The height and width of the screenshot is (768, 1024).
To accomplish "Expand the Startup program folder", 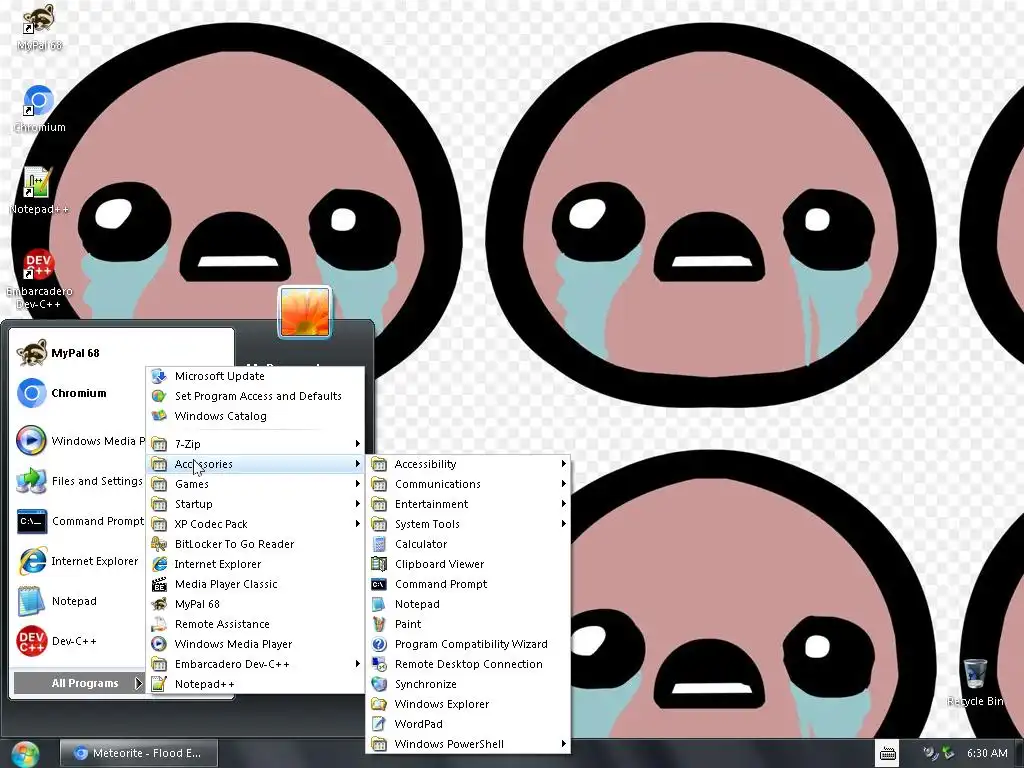I will (255, 504).
